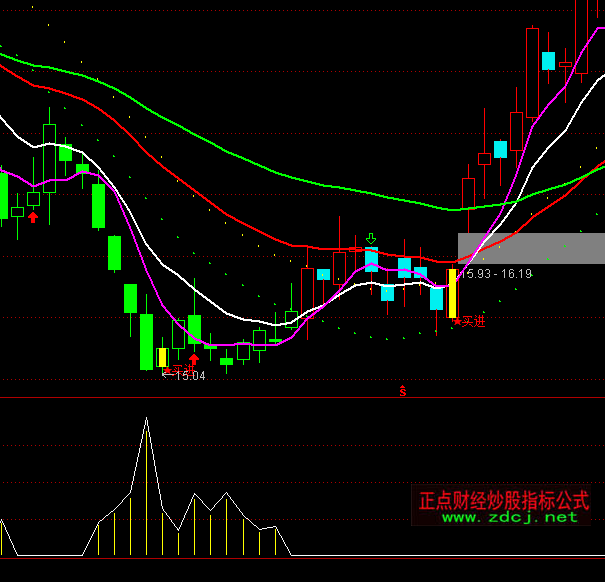The height and width of the screenshot is (582, 605).
Task: Select the white hollow candle above the left red arrow
Action: point(33,199)
